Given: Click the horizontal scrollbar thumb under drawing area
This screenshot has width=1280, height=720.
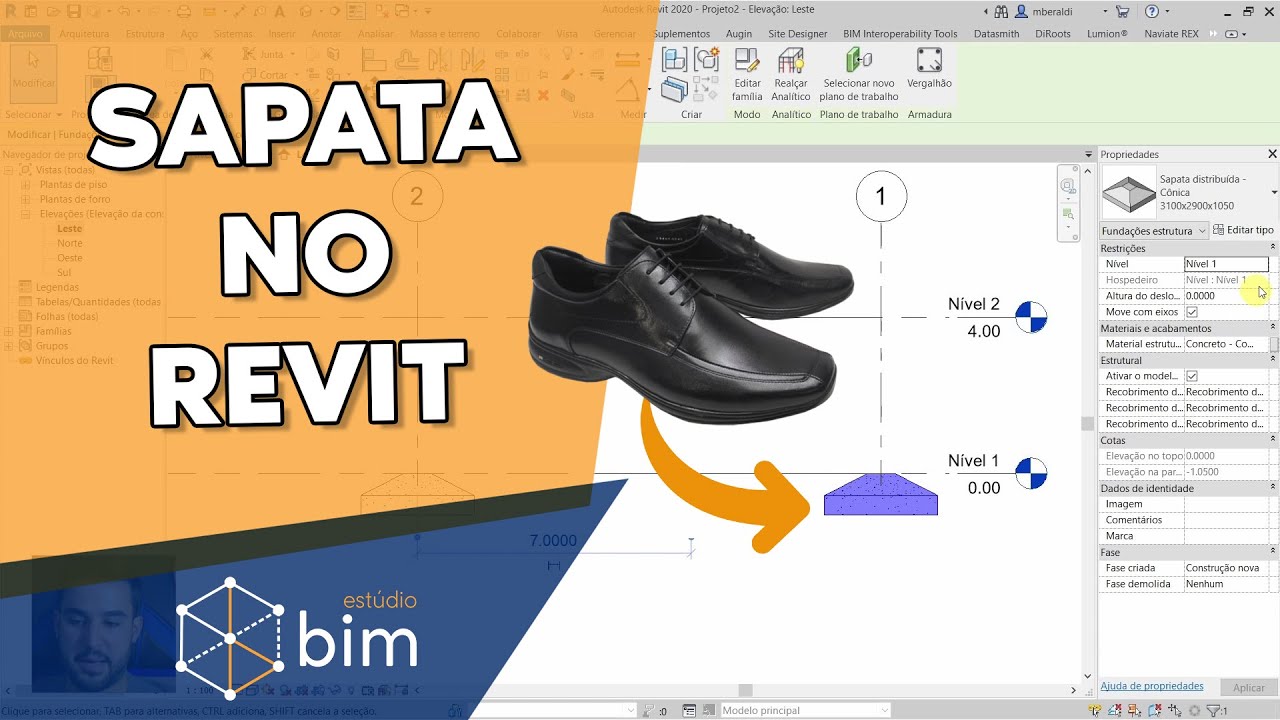Looking at the screenshot, I should coord(745,690).
